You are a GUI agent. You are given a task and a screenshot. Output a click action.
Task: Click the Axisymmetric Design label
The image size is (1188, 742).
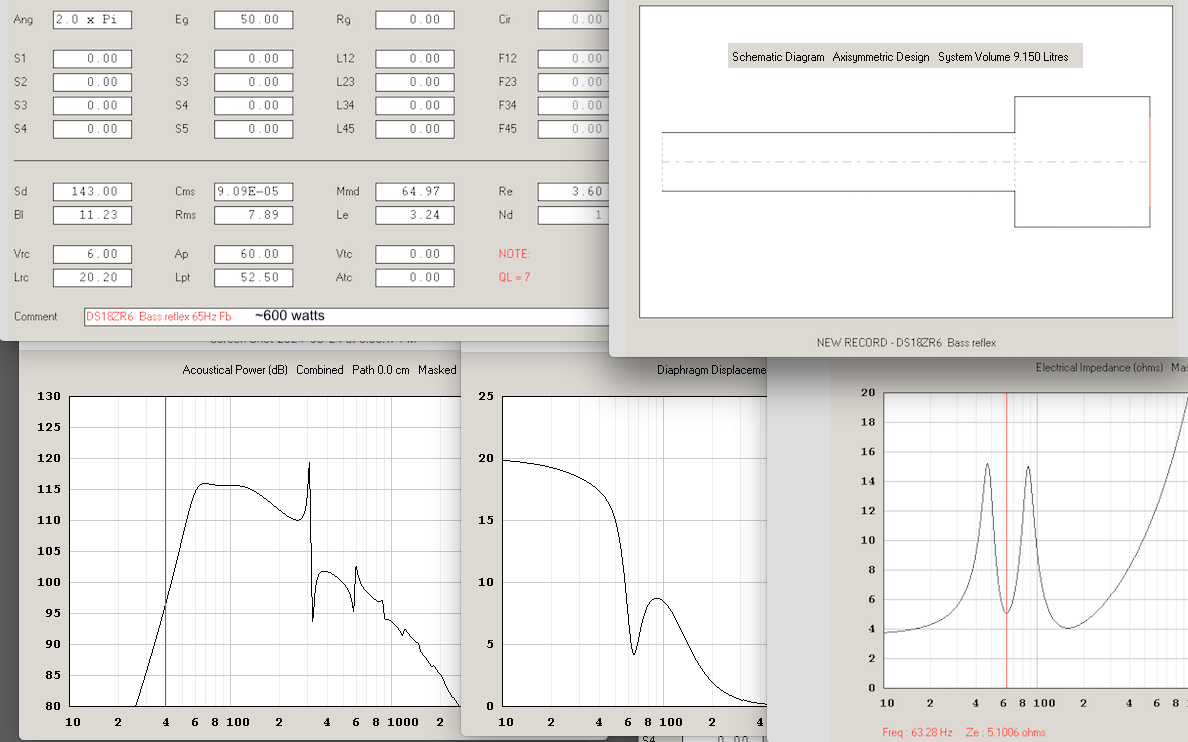tap(880, 57)
